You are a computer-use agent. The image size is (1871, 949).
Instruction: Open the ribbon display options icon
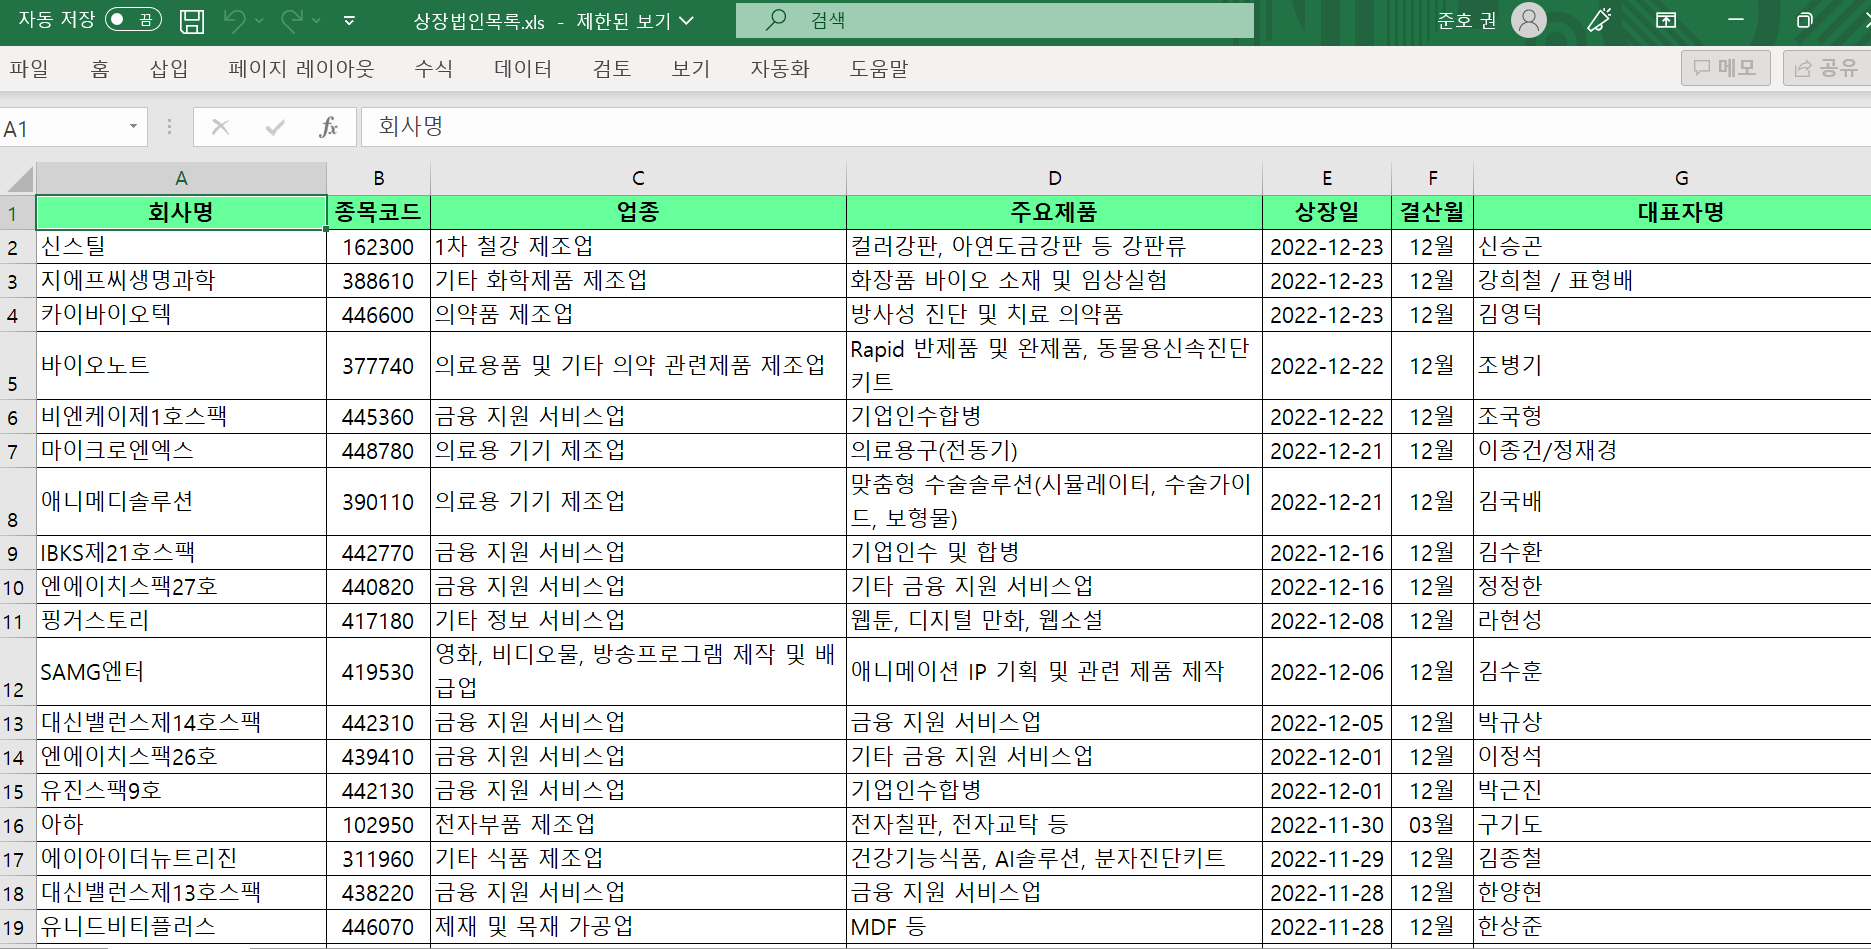[x=1666, y=20]
